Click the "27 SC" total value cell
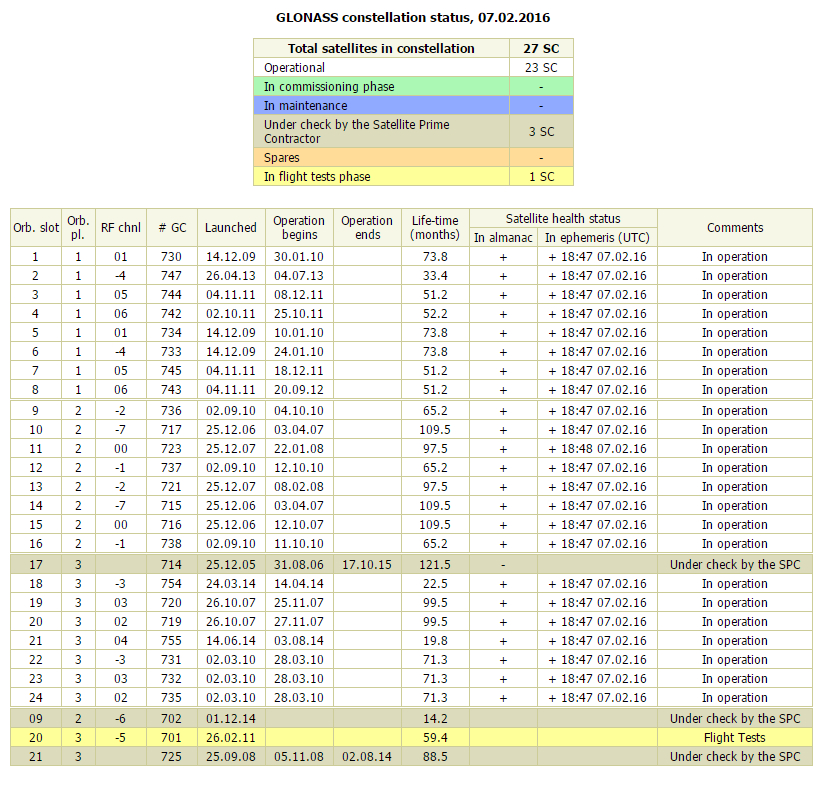Screen dimensions: 828x788 541,48
